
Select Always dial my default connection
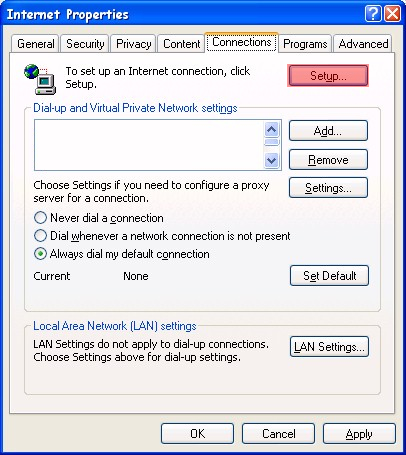(x=40, y=254)
